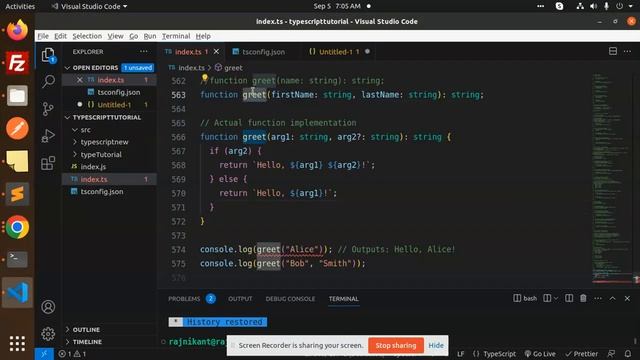Open the Run menu
This screenshot has height=360, width=640.
(150, 36)
